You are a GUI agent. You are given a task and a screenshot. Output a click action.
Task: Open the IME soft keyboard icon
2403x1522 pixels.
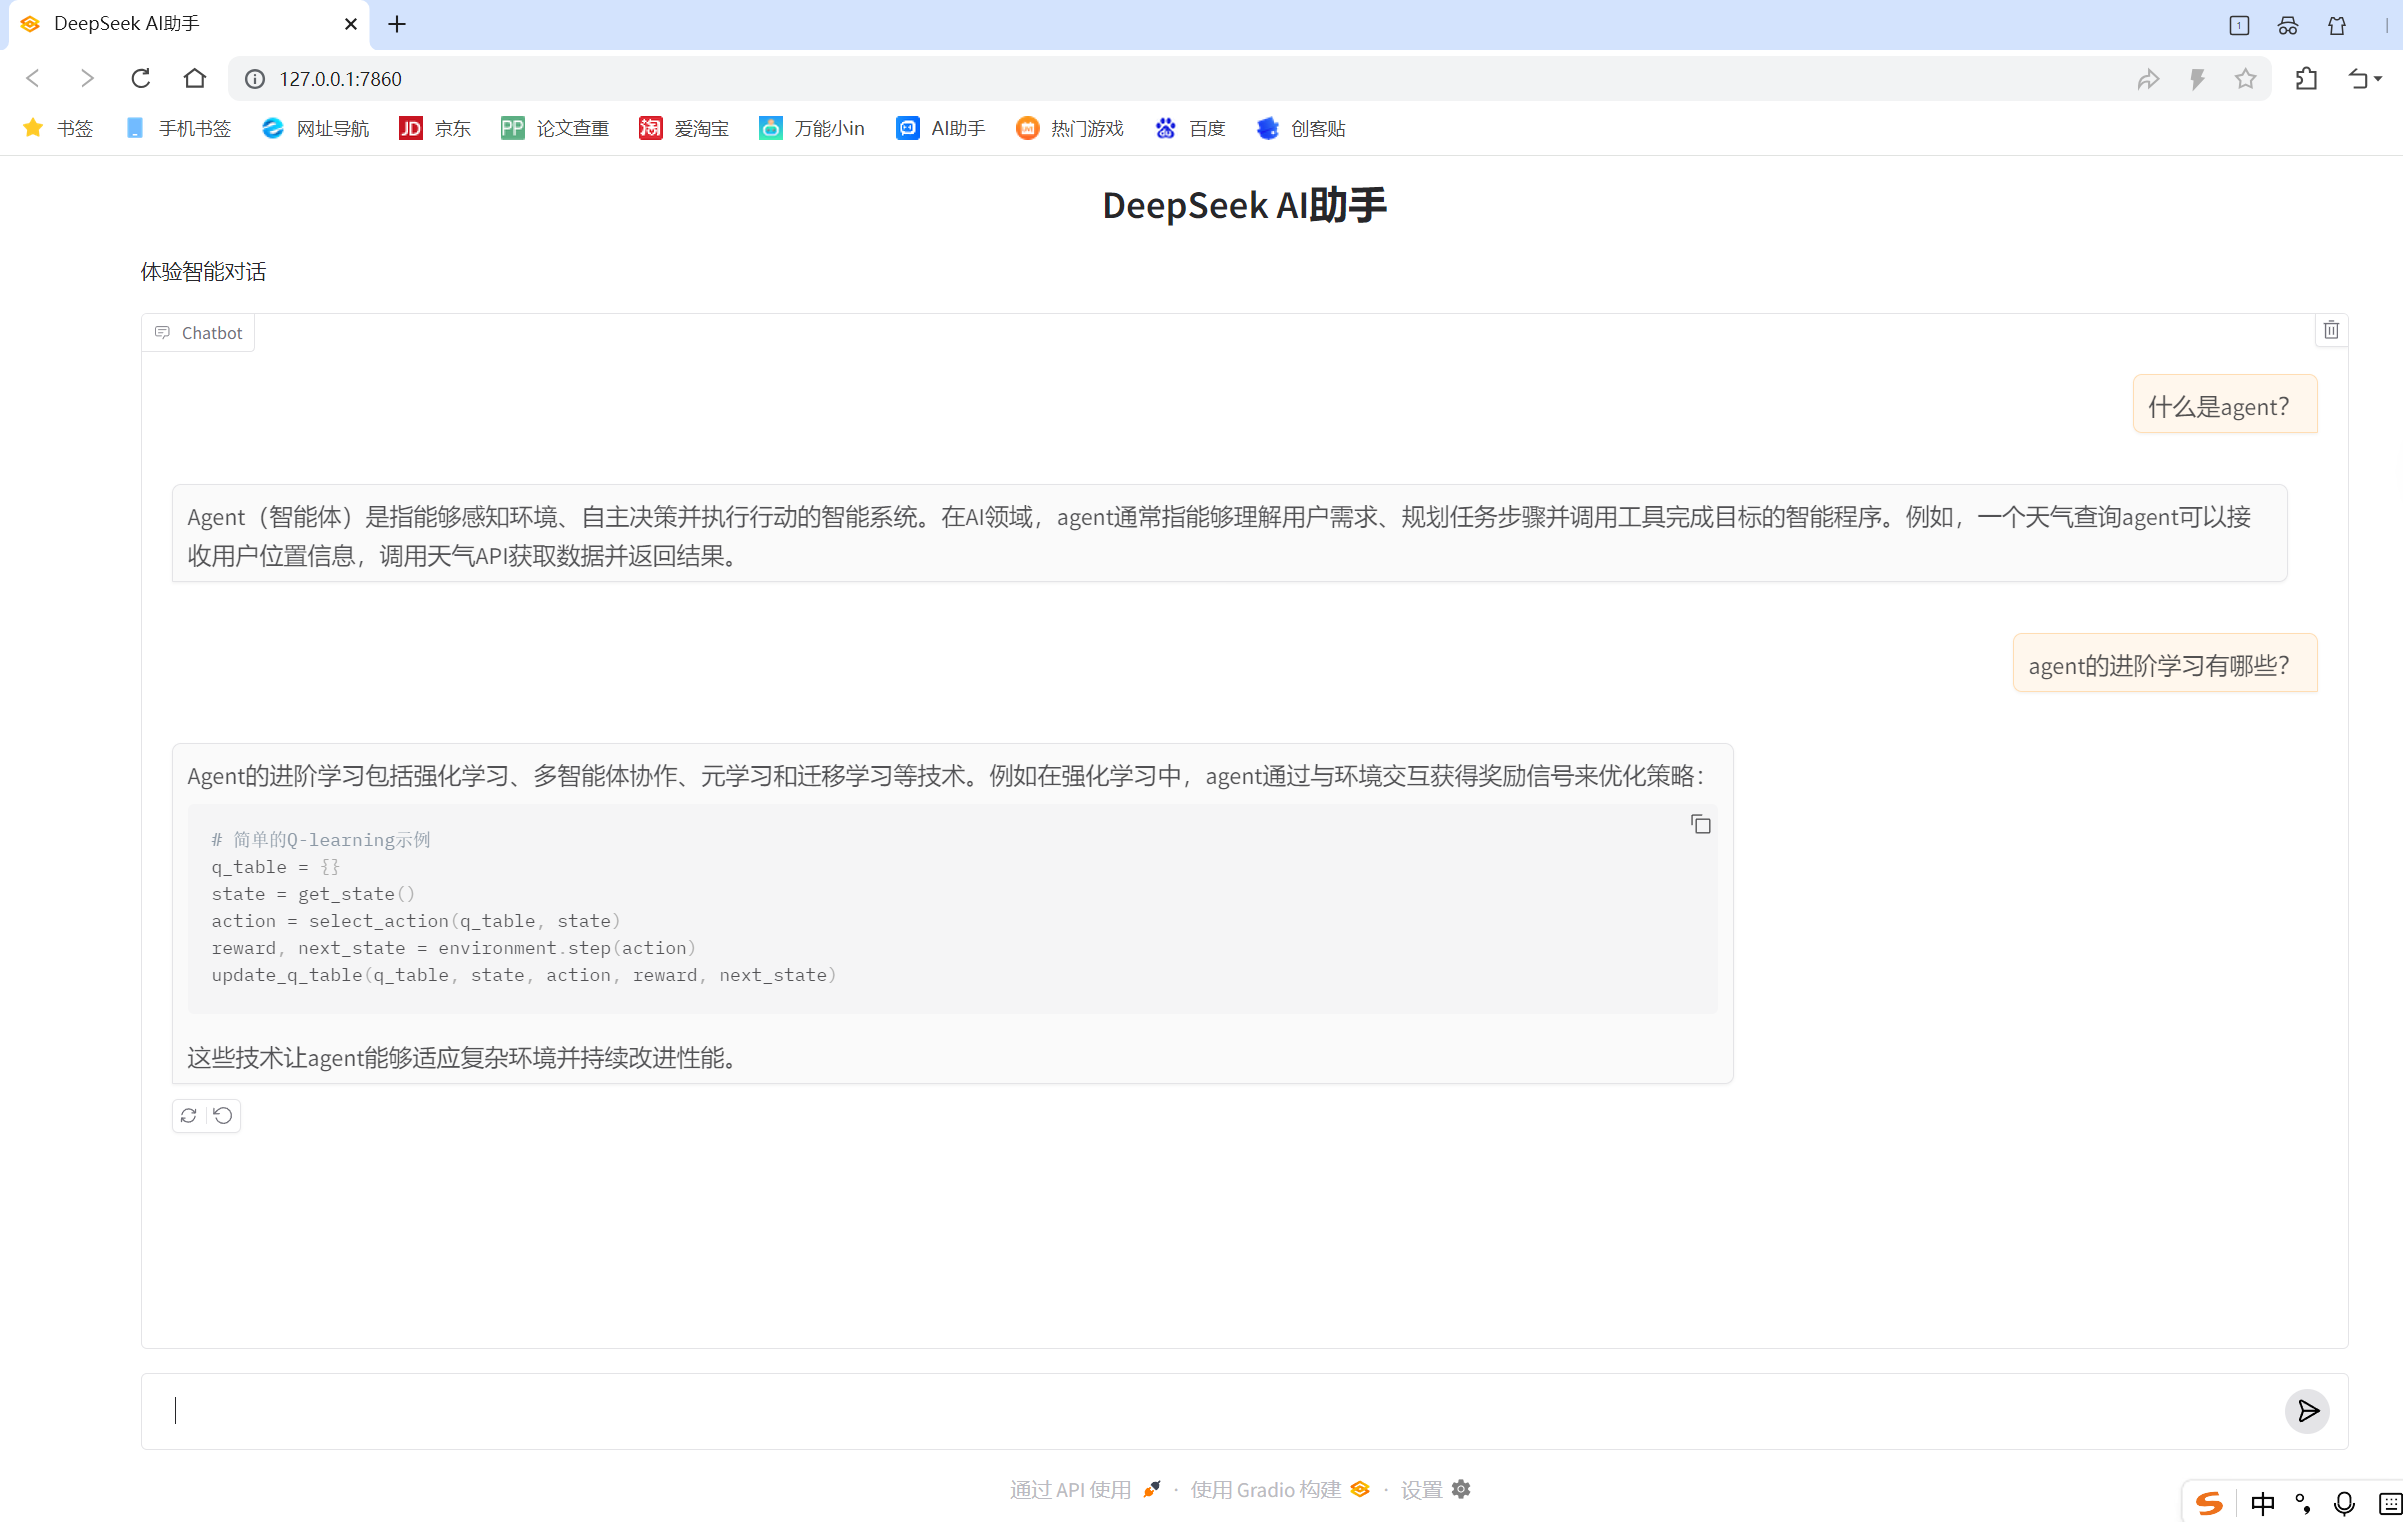(x=2389, y=1503)
